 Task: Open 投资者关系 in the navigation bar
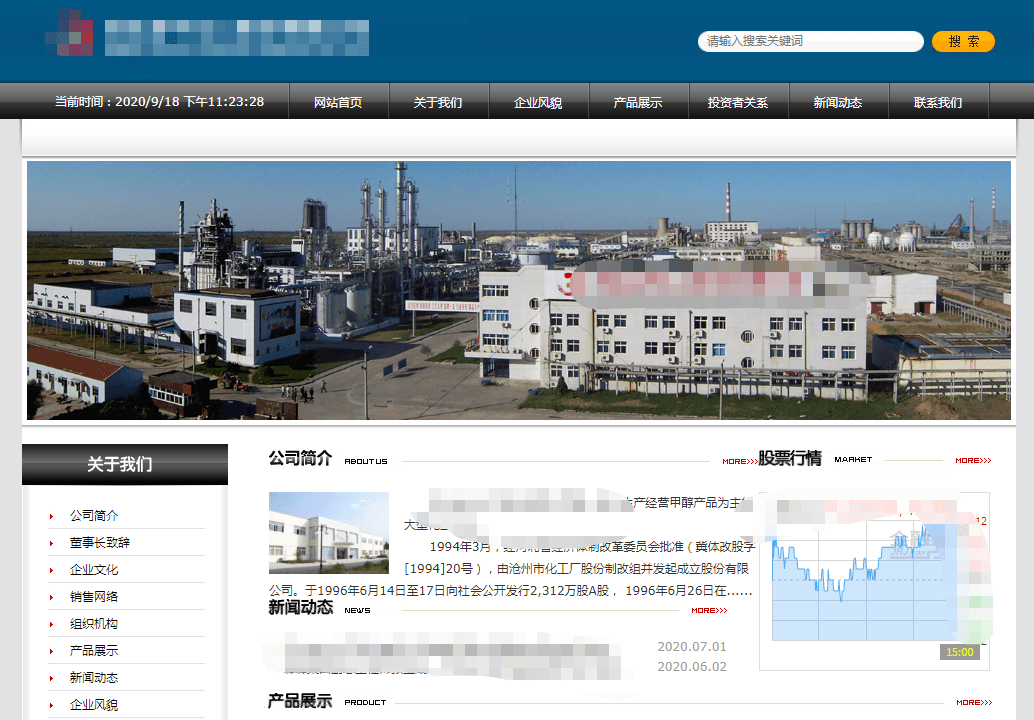(x=738, y=102)
